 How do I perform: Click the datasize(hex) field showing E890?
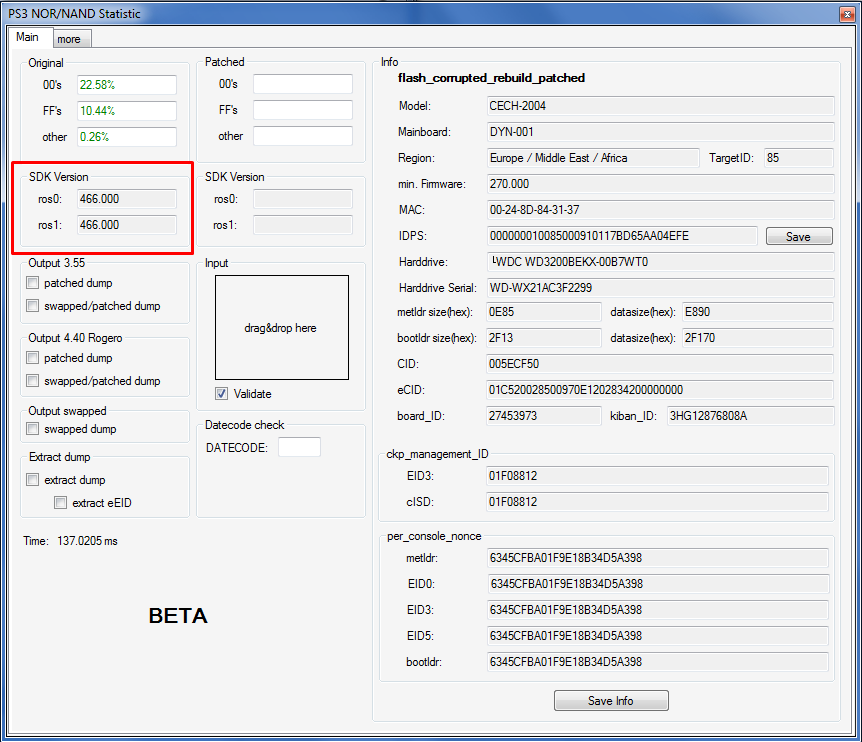758,312
